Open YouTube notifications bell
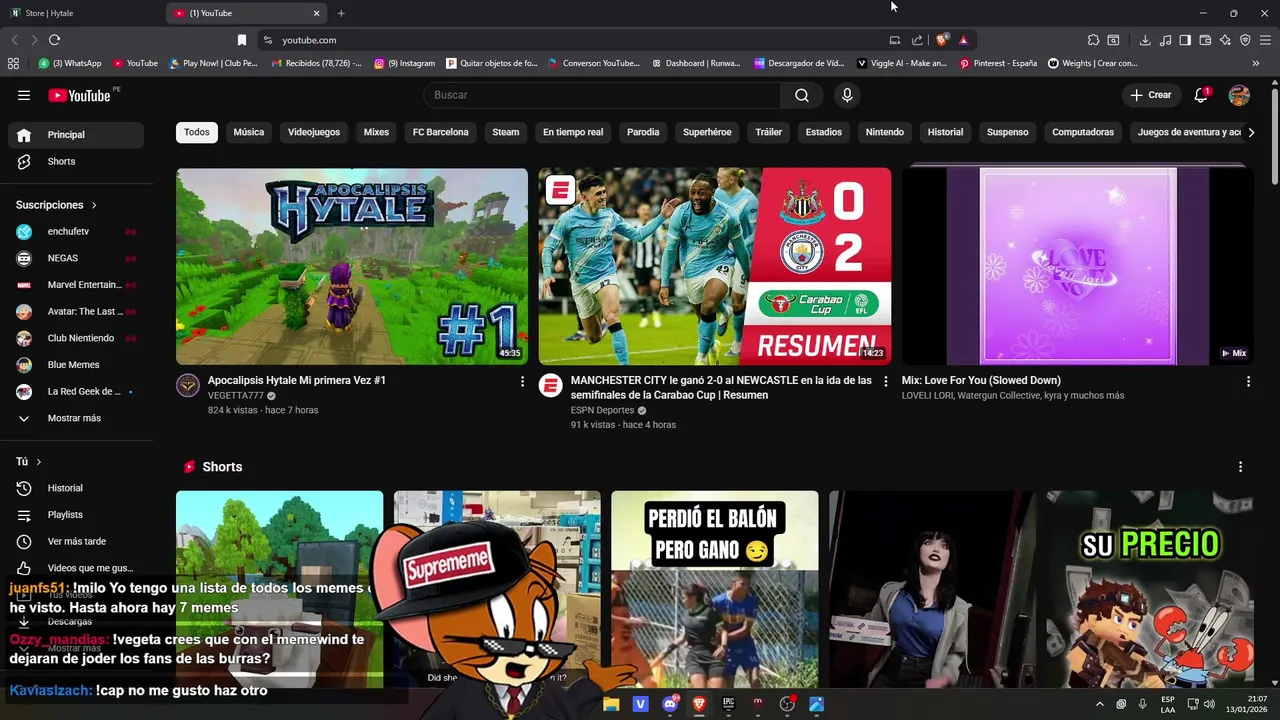The image size is (1280, 720). click(x=1201, y=95)
